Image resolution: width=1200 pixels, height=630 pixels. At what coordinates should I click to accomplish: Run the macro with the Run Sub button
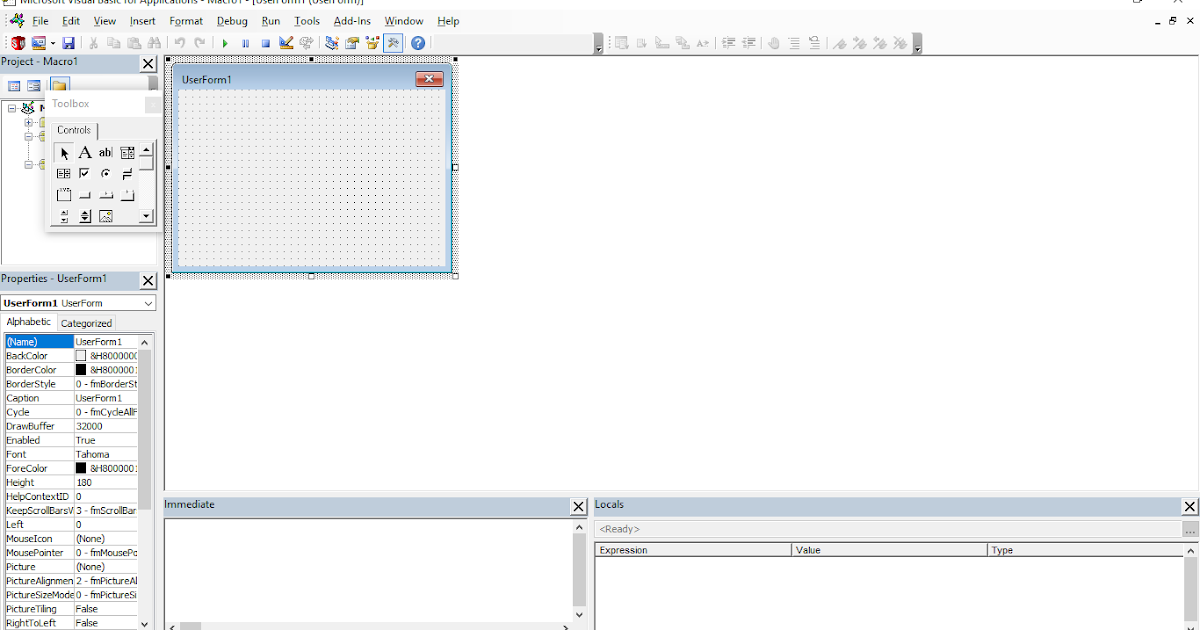[225, 42]
